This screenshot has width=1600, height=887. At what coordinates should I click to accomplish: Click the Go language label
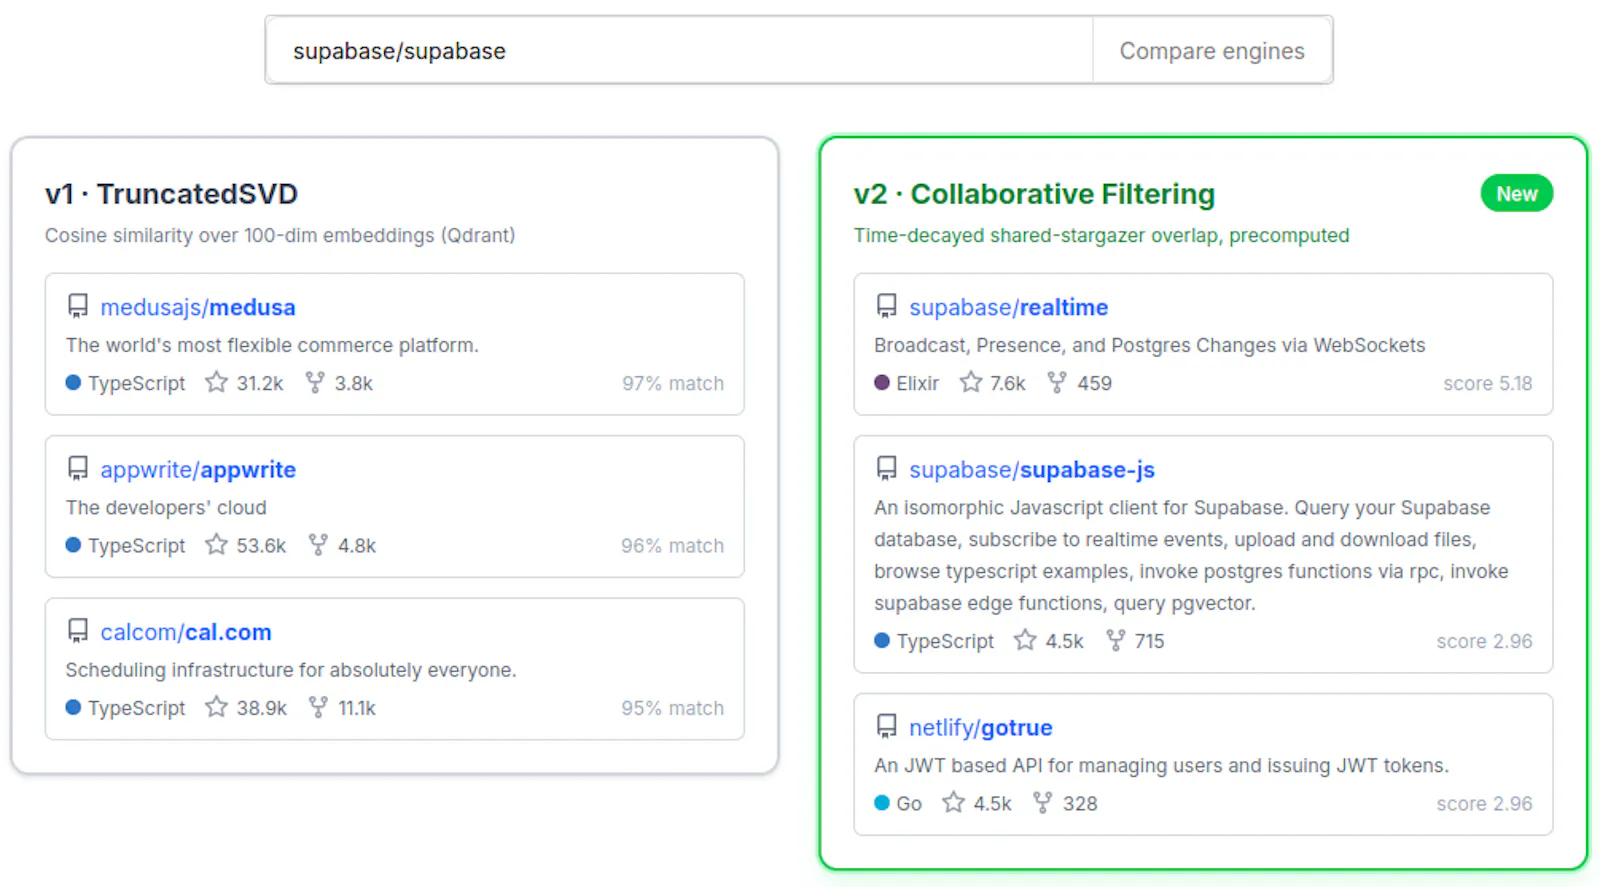coord(909,803)
